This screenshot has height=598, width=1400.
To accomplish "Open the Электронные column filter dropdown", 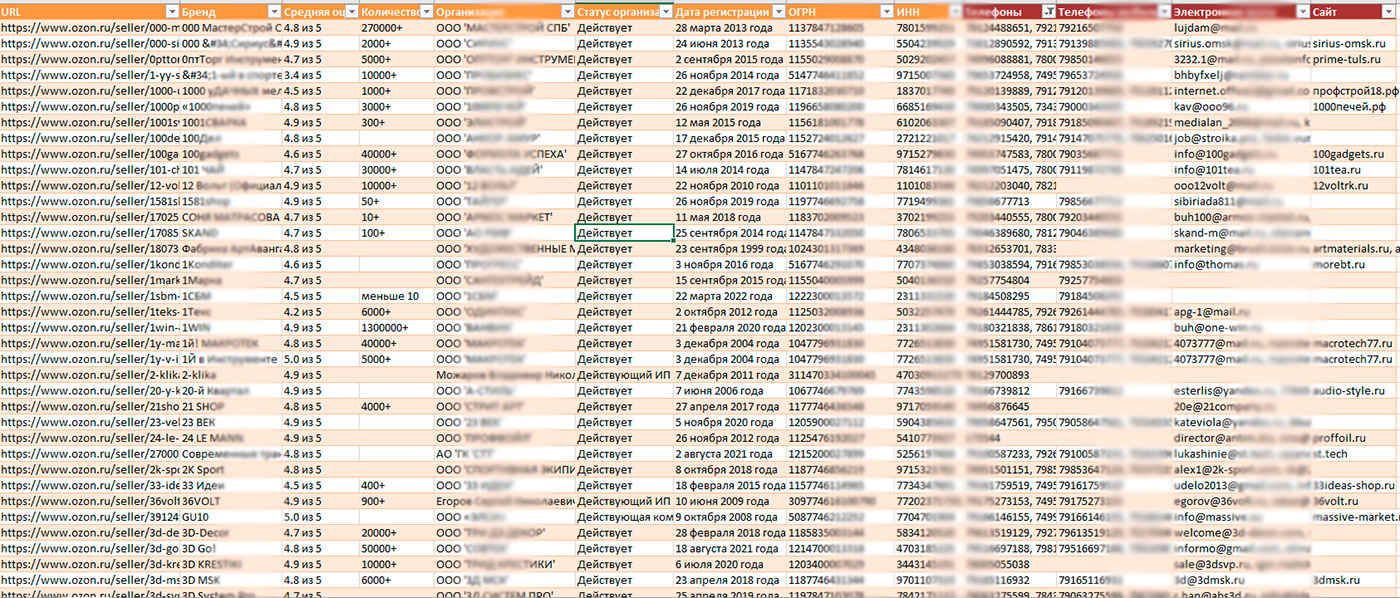I will (1302, 11).
